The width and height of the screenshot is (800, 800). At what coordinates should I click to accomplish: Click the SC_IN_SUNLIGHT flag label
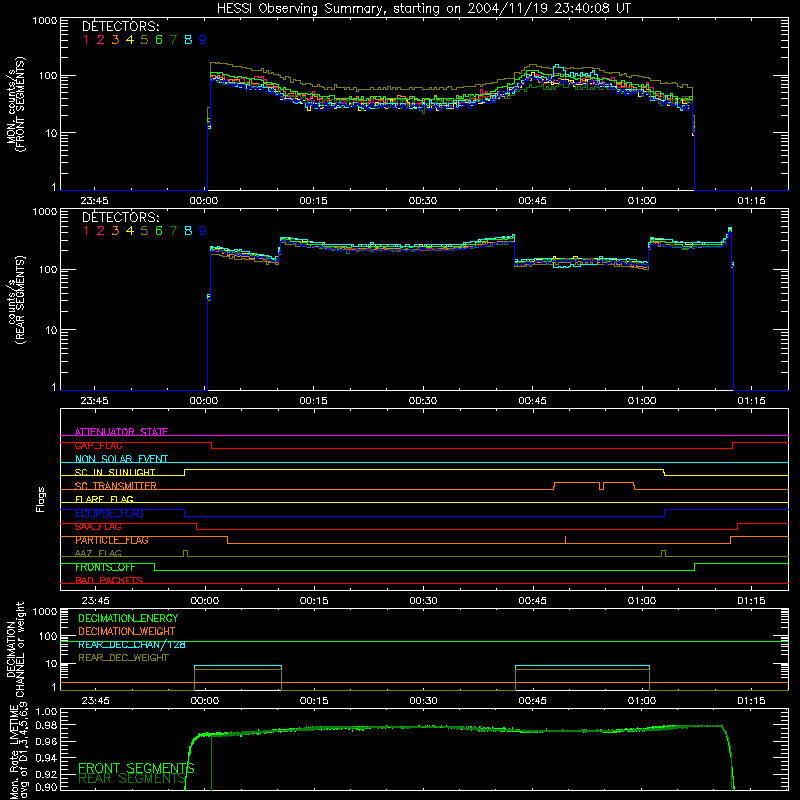115,472
